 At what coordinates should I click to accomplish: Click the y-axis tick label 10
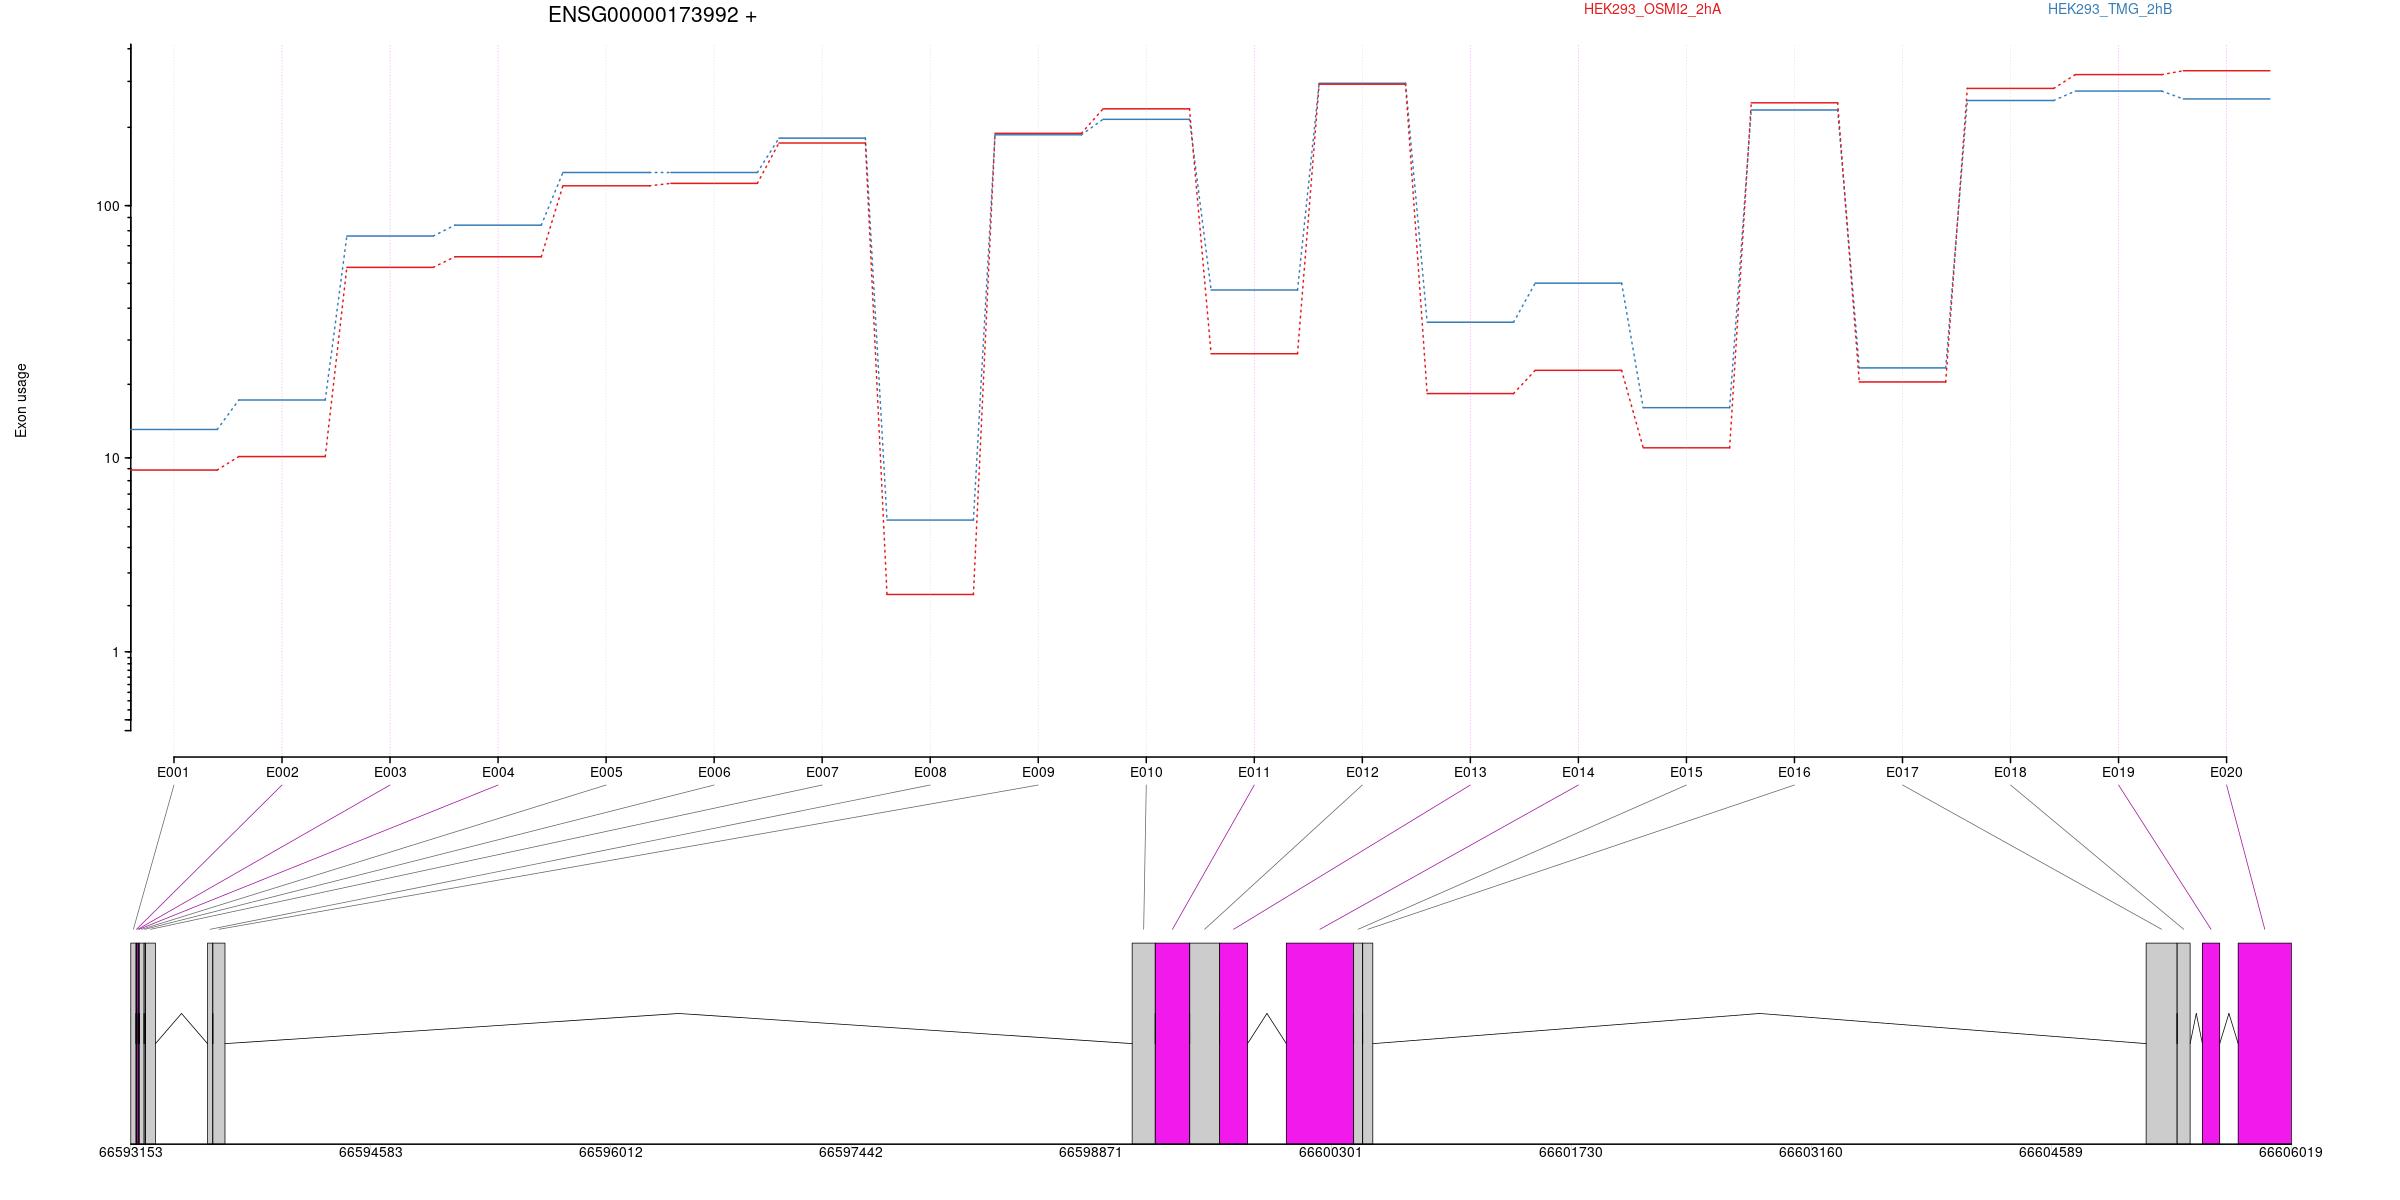[x=111, y=458]
